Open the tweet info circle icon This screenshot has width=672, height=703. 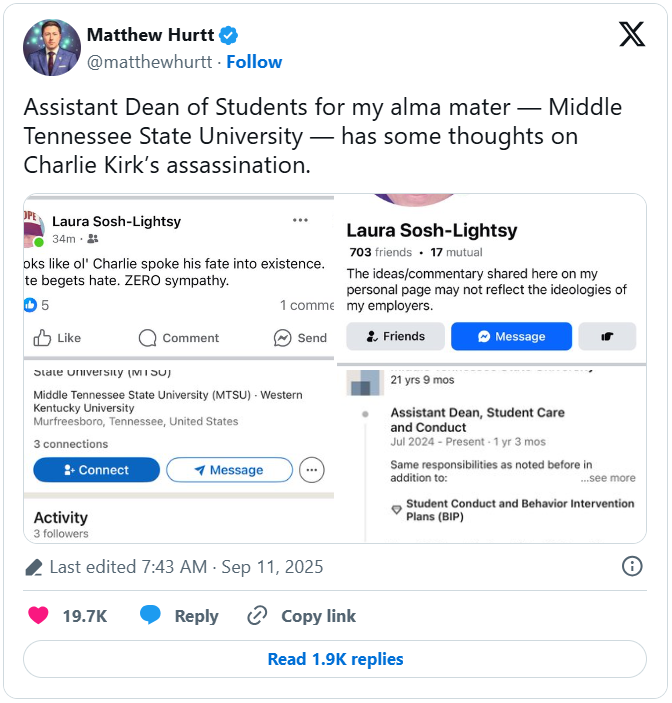tap(632, 567)
